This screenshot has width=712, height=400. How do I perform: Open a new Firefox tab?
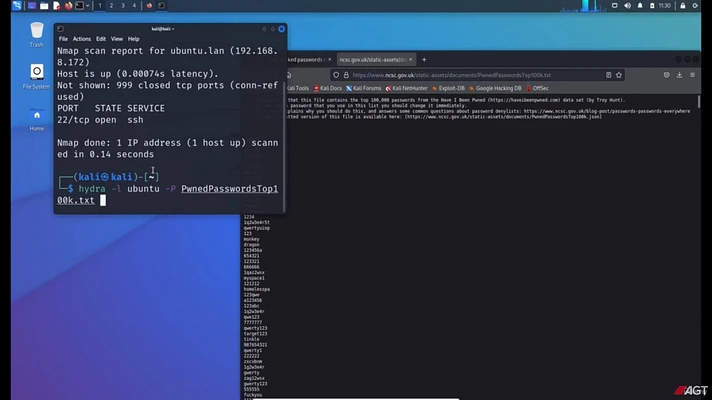click(x=424, y=59)
